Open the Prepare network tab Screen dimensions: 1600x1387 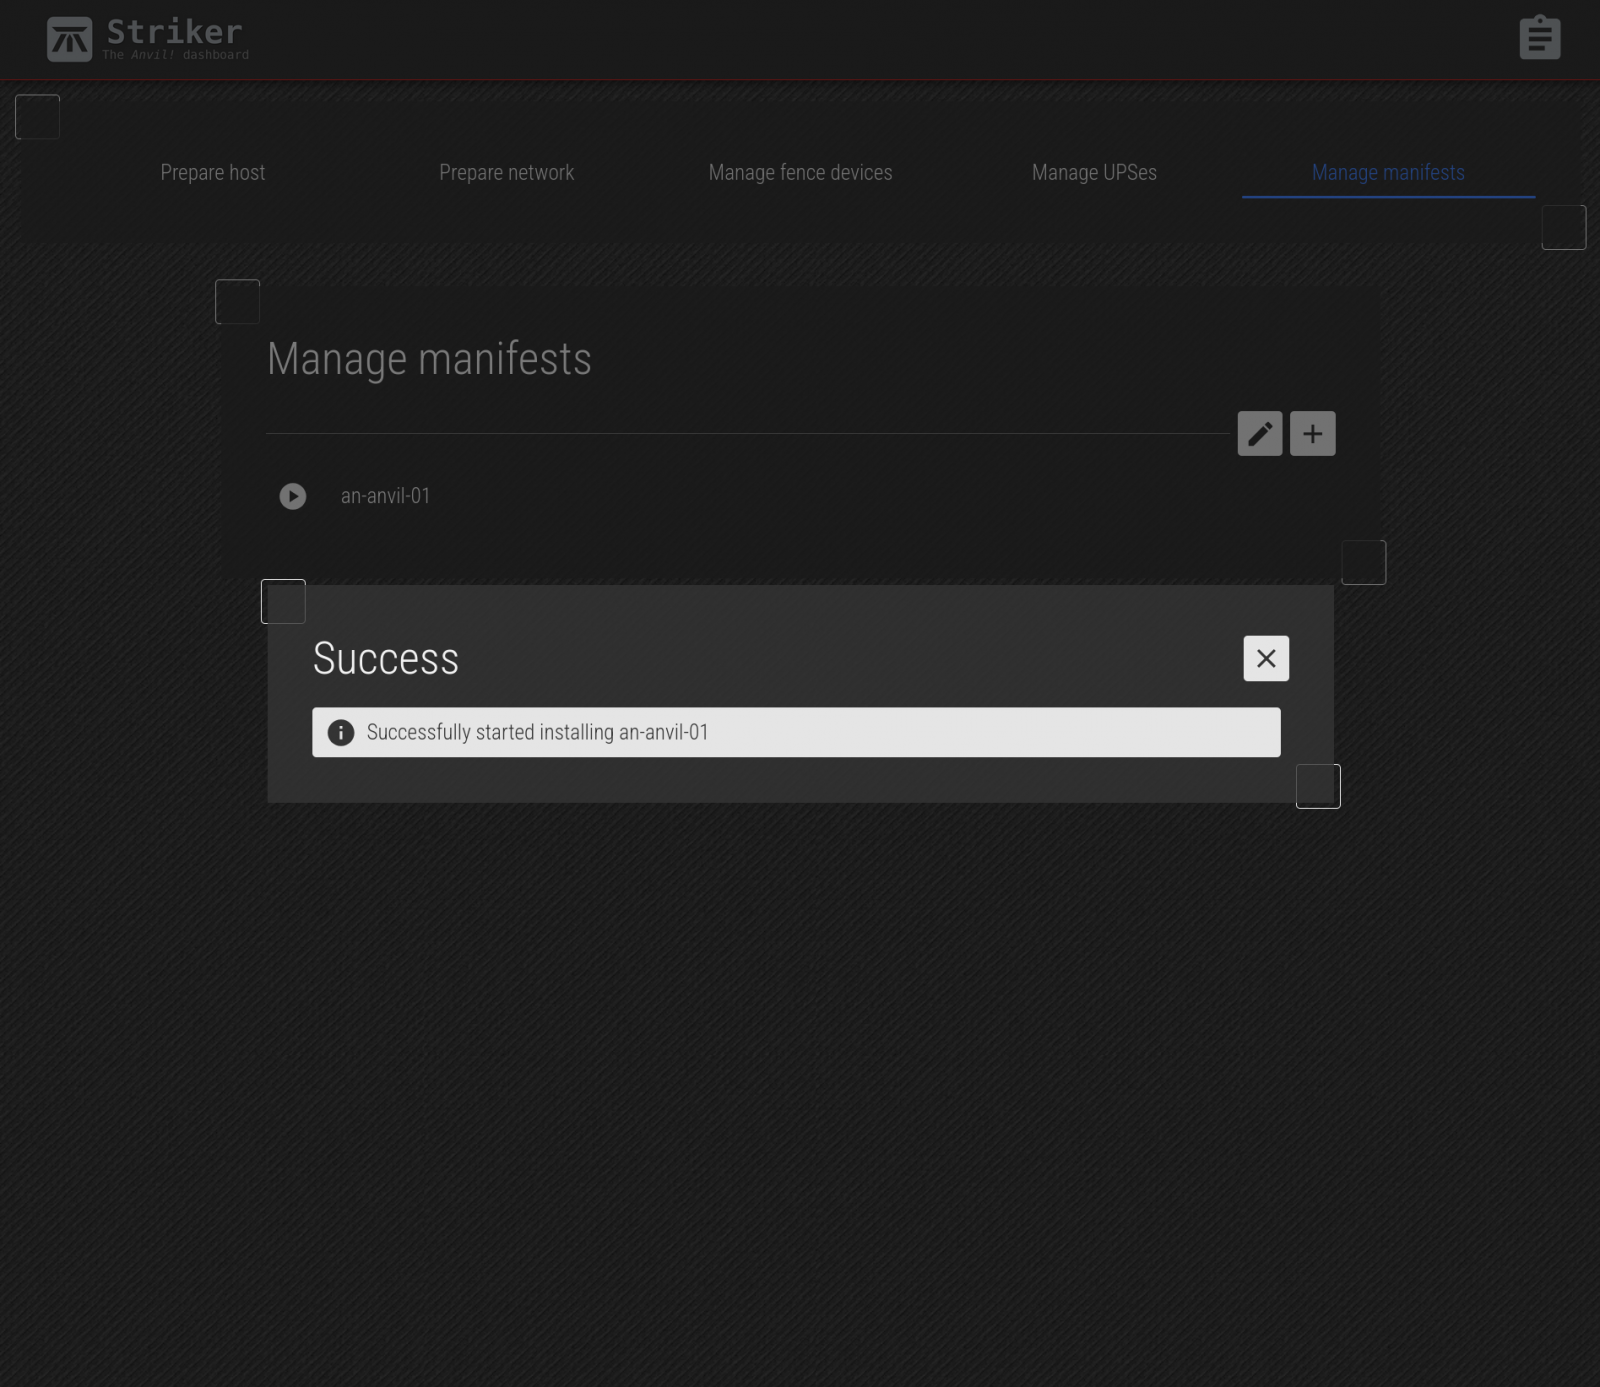point(506,173)
